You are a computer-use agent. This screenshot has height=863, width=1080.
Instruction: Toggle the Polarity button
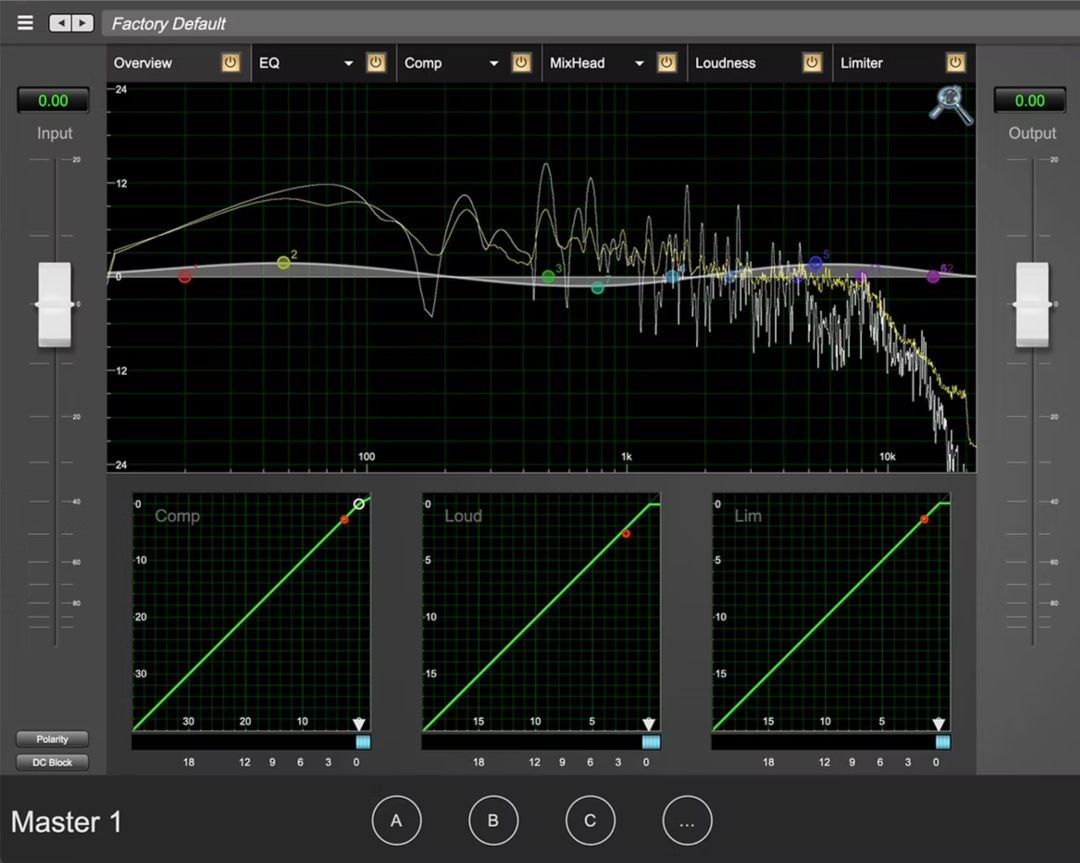52,739
